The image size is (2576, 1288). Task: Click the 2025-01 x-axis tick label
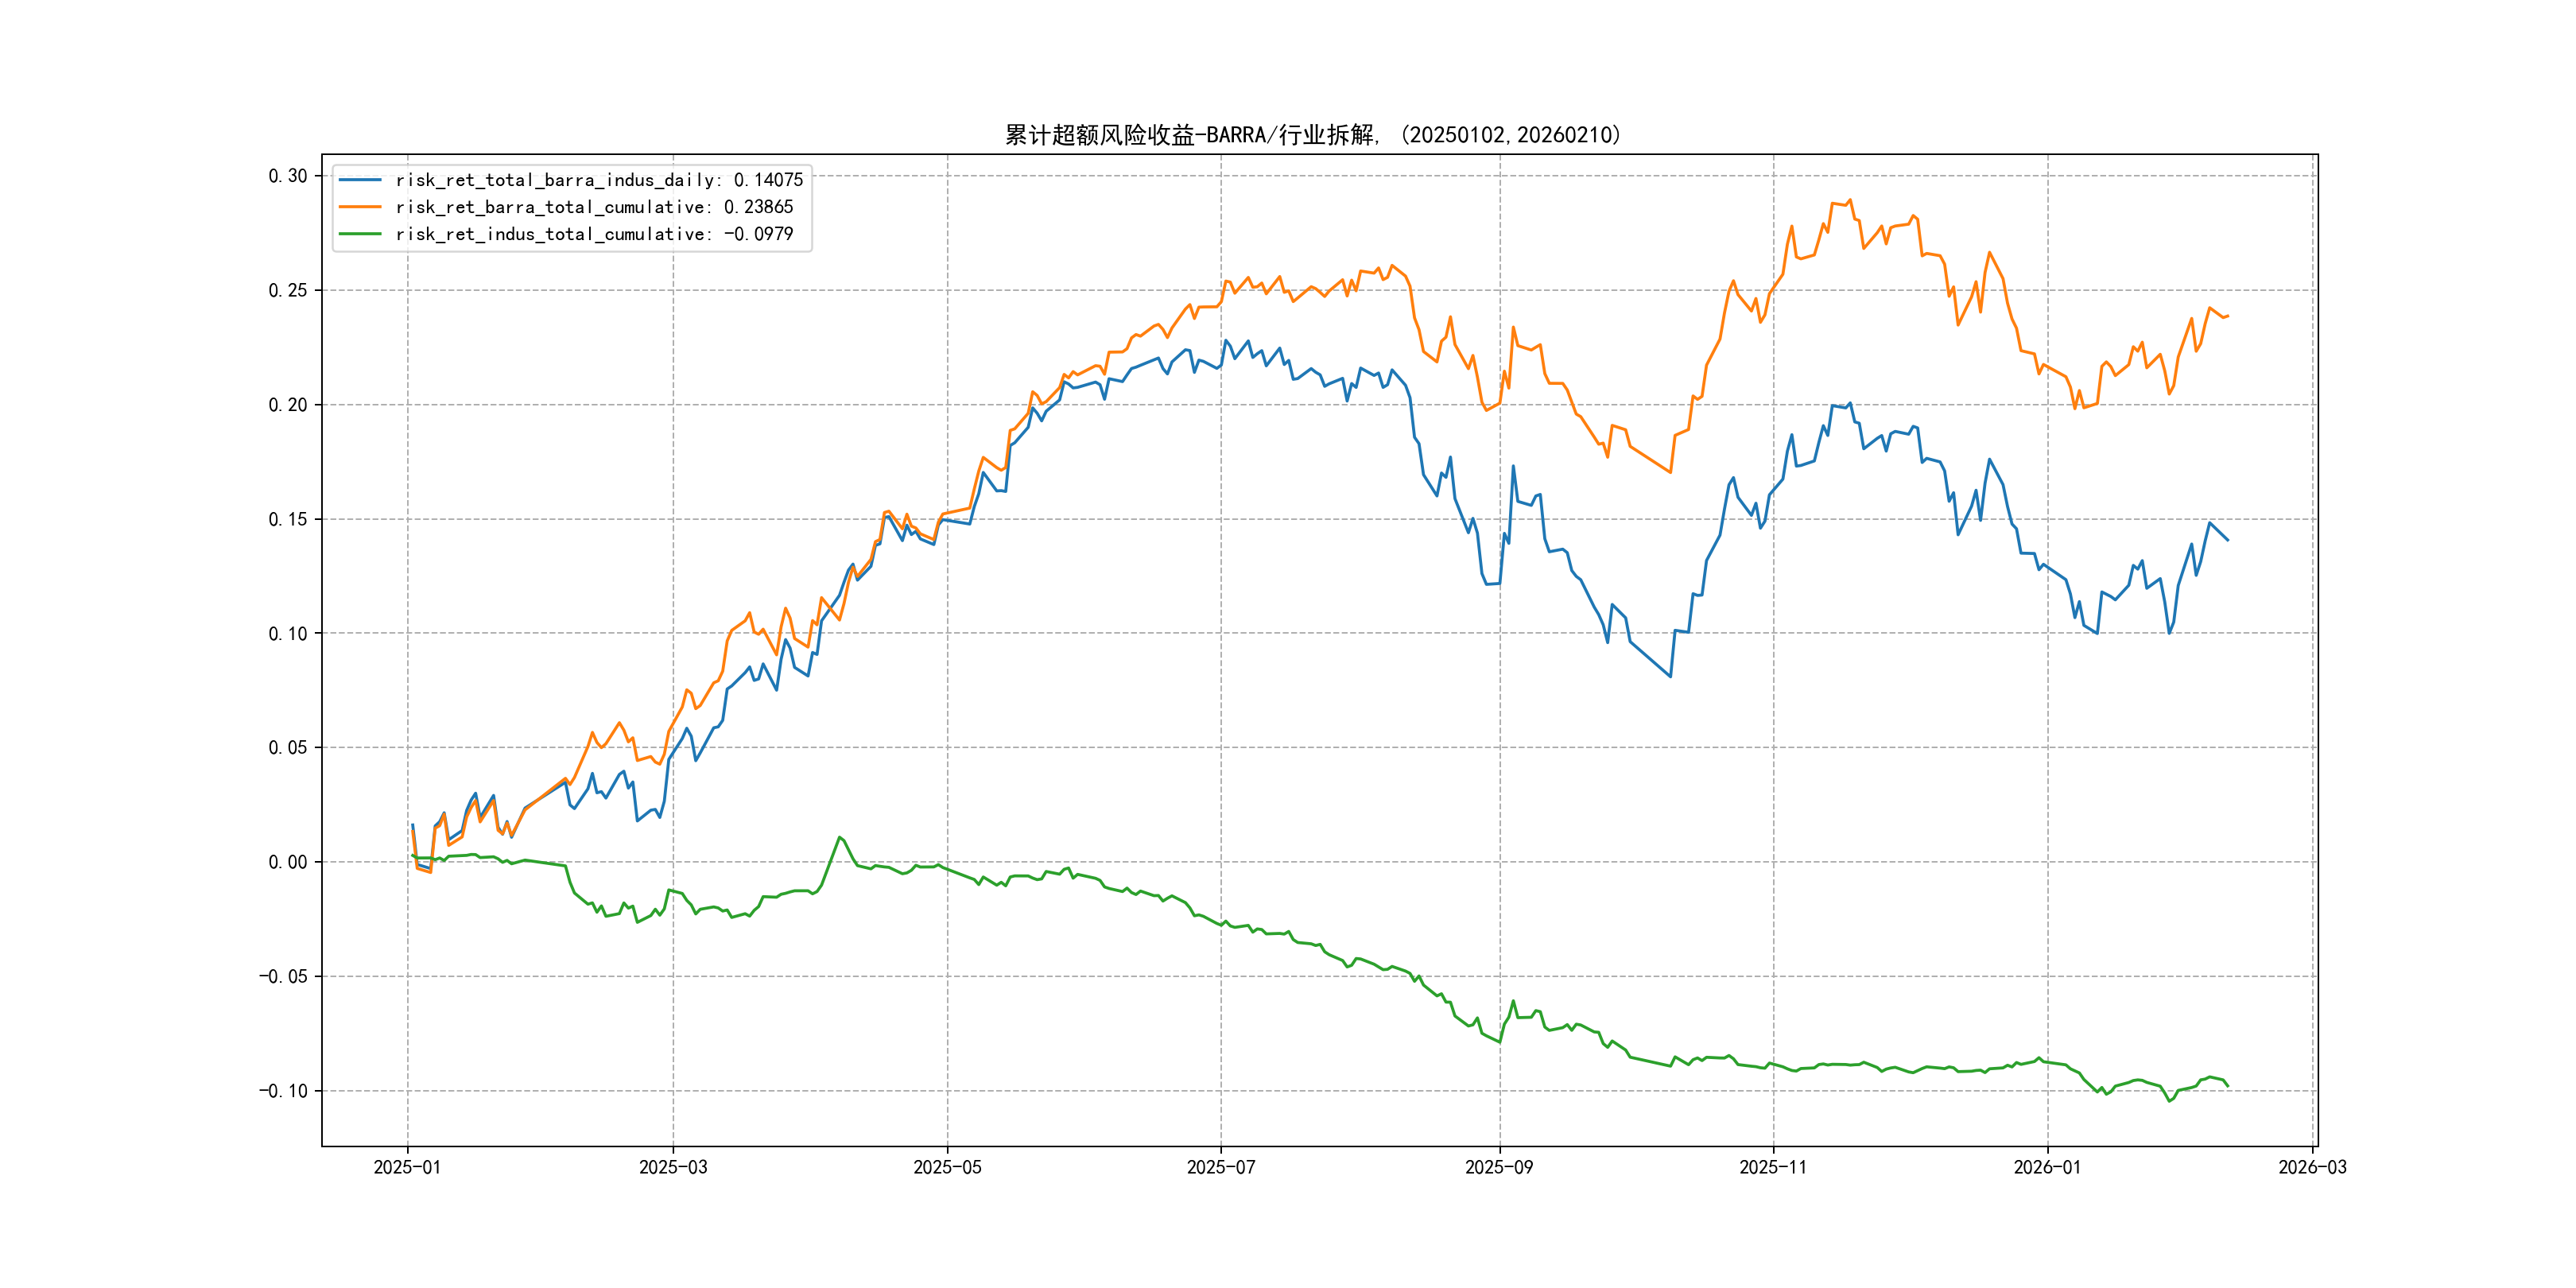pyautogui.click(x=407, y=1167)
